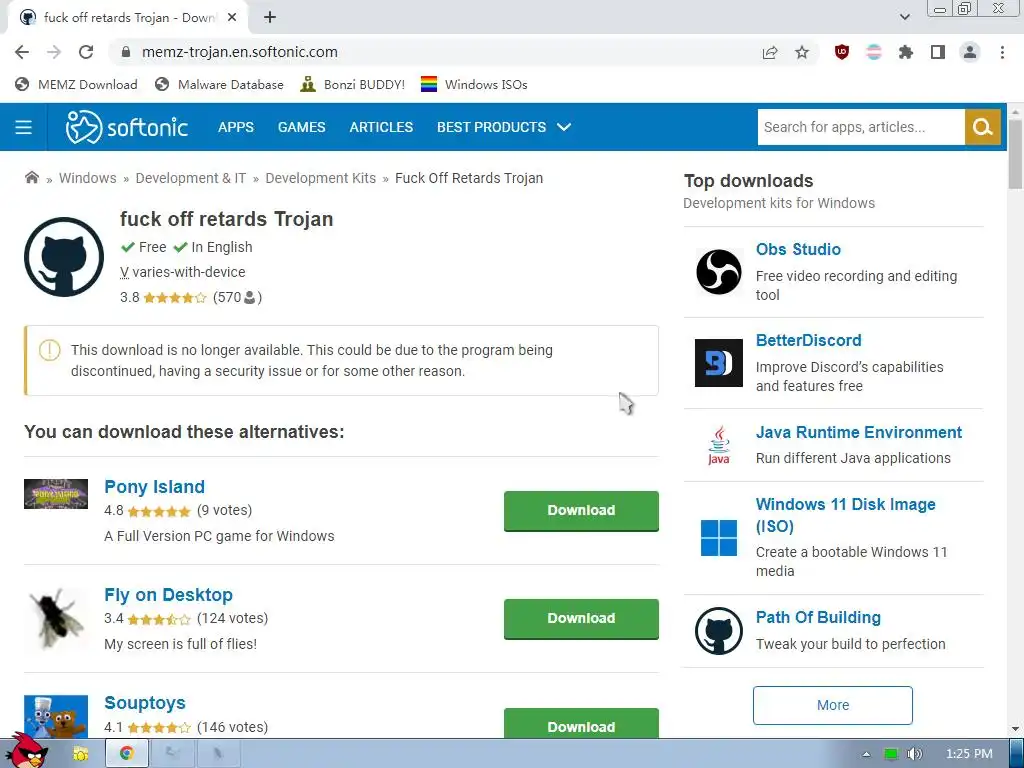Download Souptoys
This screenshot has height=768, width=1024.
click(x=581, y=724)
